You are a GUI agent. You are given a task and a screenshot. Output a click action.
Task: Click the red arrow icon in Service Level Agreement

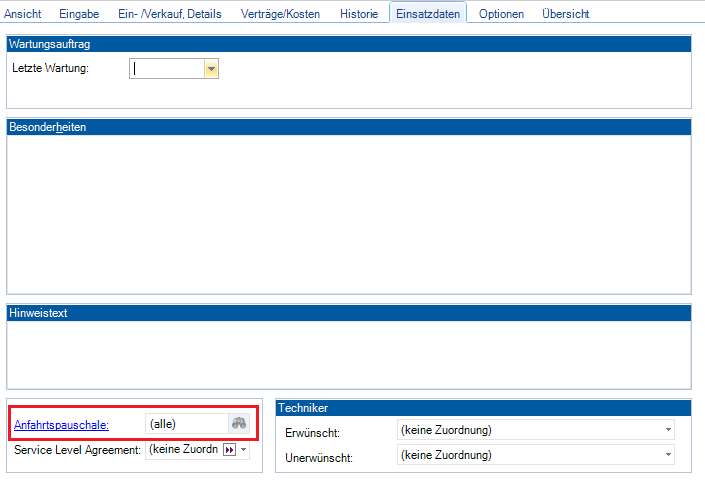click(228, 451)
